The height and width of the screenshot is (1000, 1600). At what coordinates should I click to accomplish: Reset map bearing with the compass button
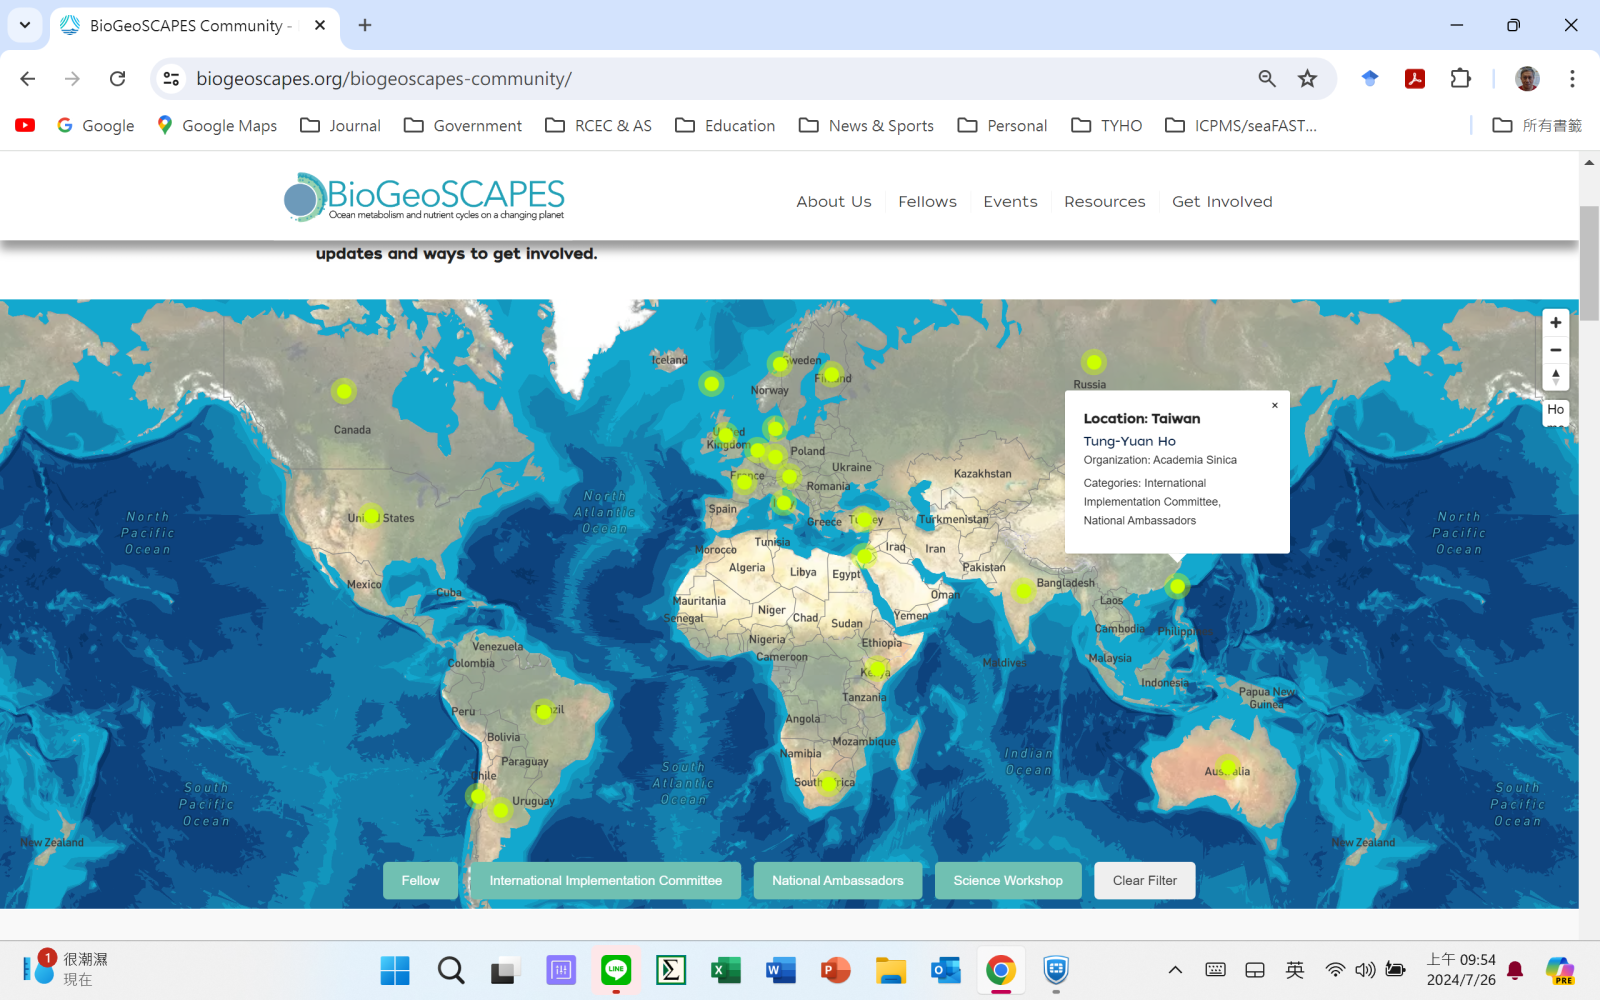(1555, 377)
